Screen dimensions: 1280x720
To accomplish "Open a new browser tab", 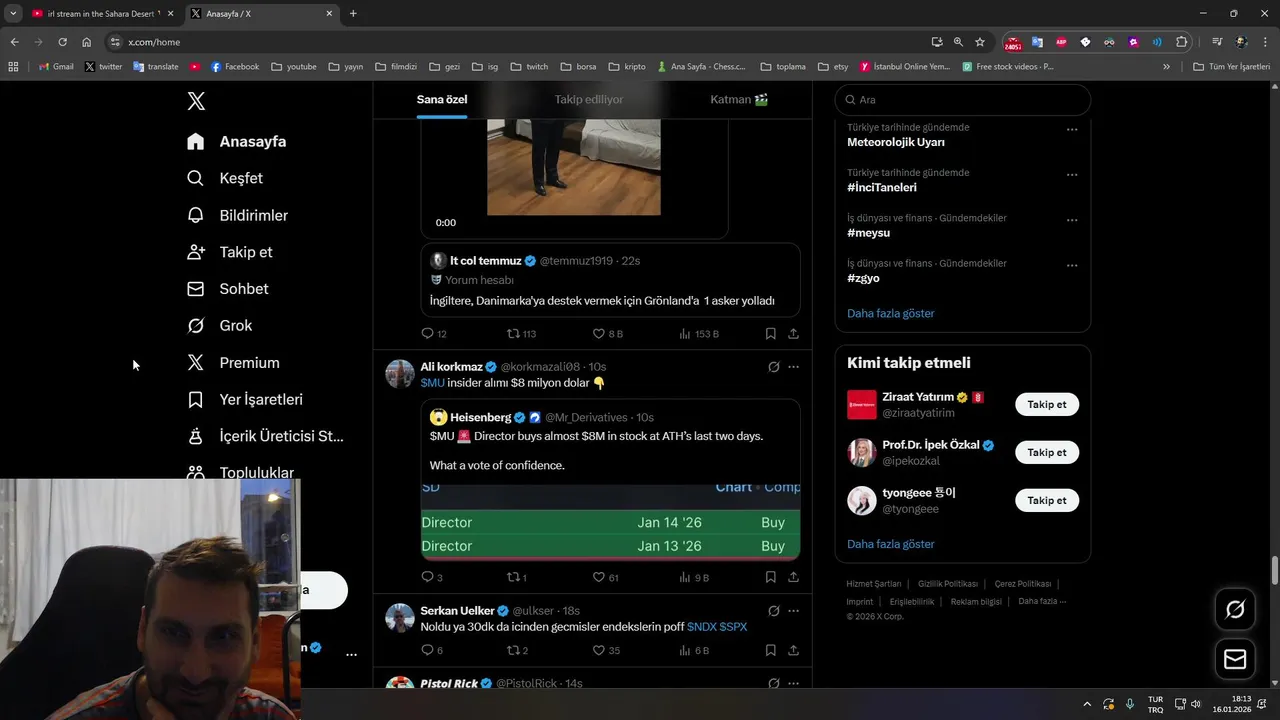I will click(x=353, y=14).
